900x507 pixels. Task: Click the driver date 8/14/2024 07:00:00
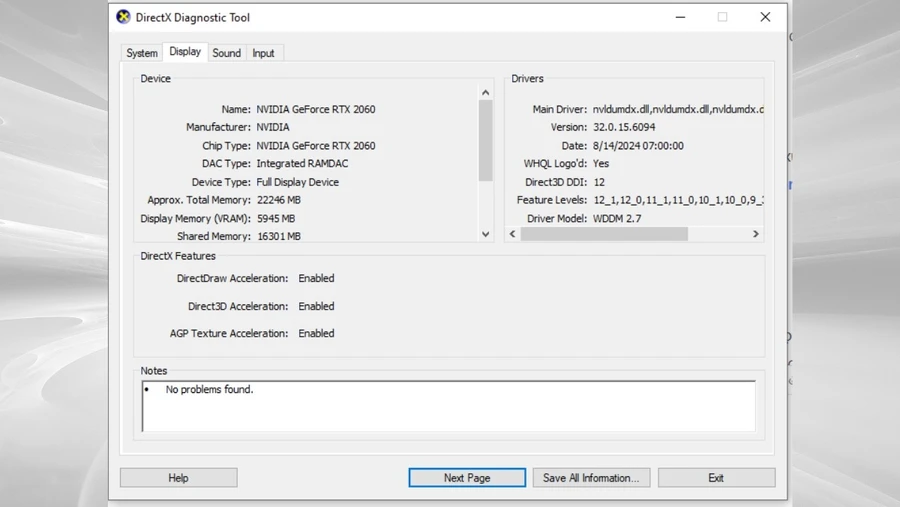coord(638,146)
